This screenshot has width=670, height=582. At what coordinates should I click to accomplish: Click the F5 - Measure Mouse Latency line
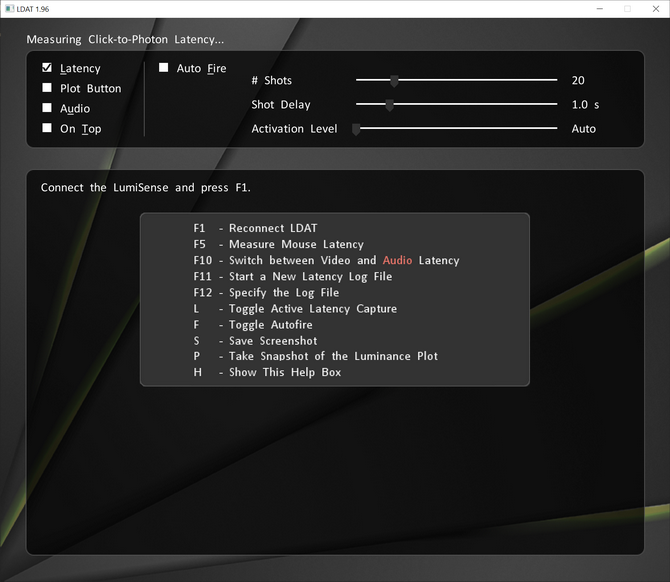(x=279, y=244)
